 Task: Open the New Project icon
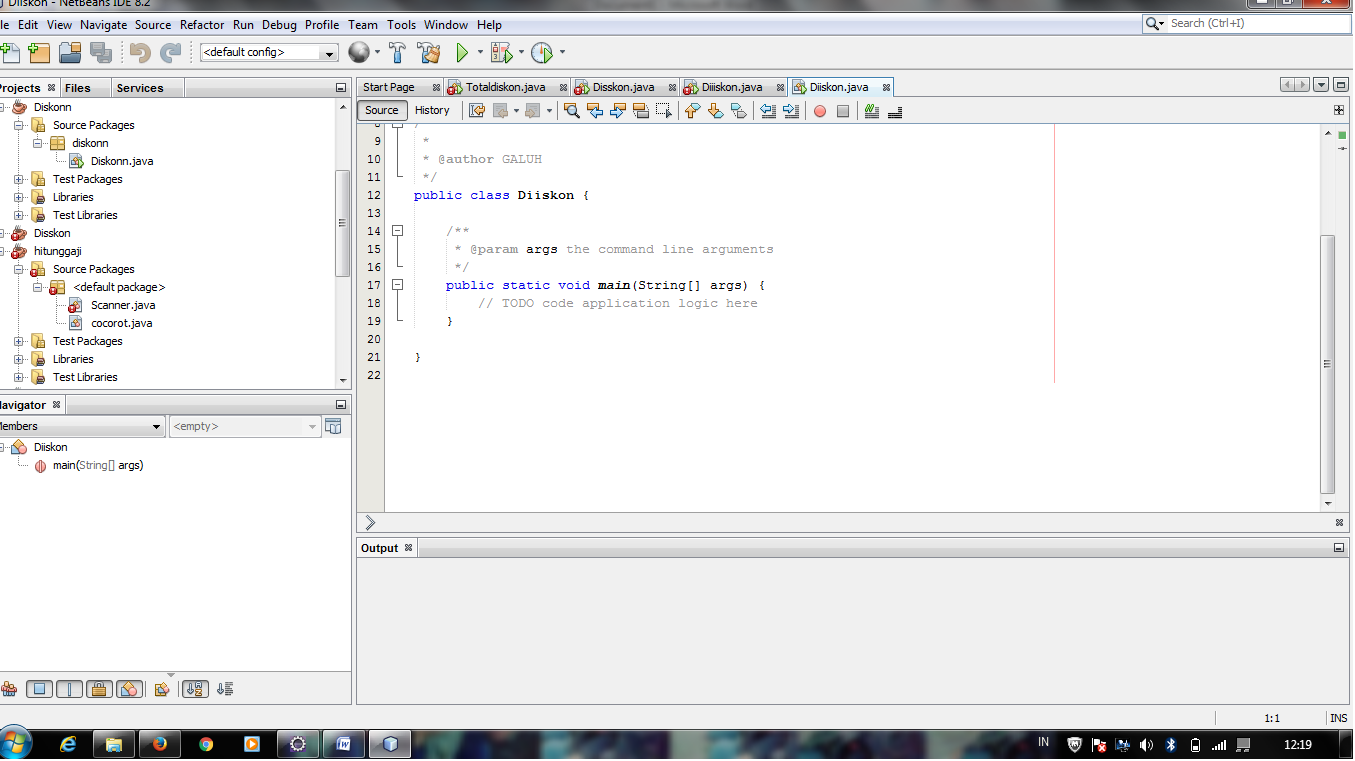[39, 52]
